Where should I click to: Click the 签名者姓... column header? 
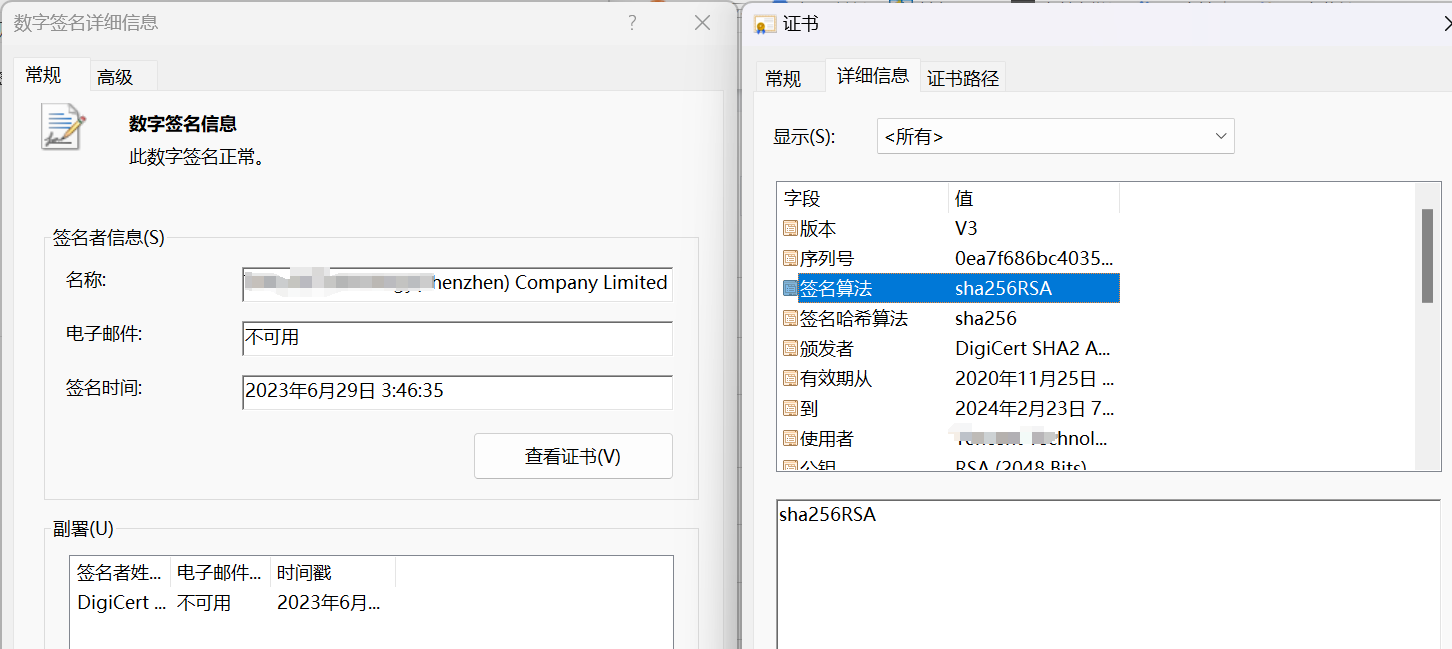tap(120, 572)
